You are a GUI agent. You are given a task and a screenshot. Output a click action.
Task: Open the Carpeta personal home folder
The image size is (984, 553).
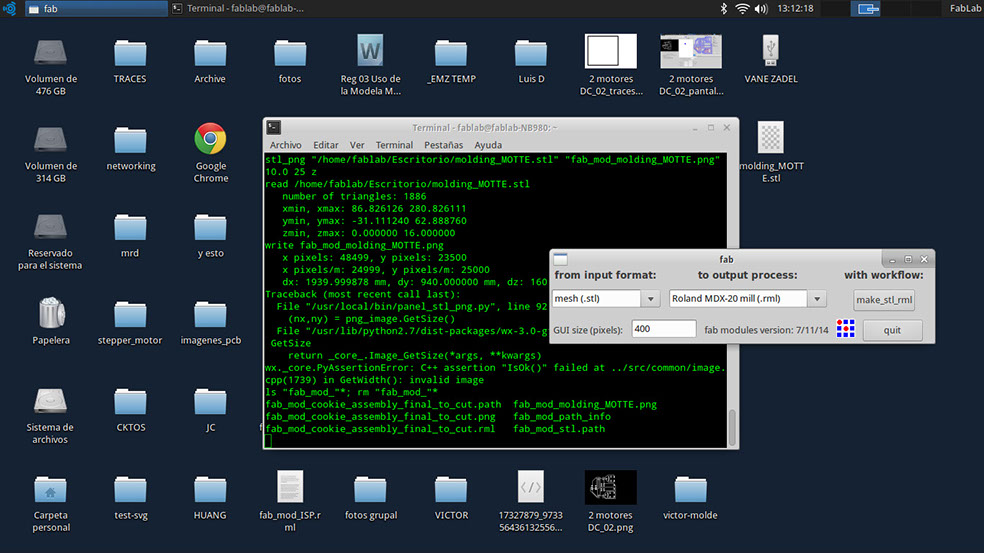(x=50, y=490)
